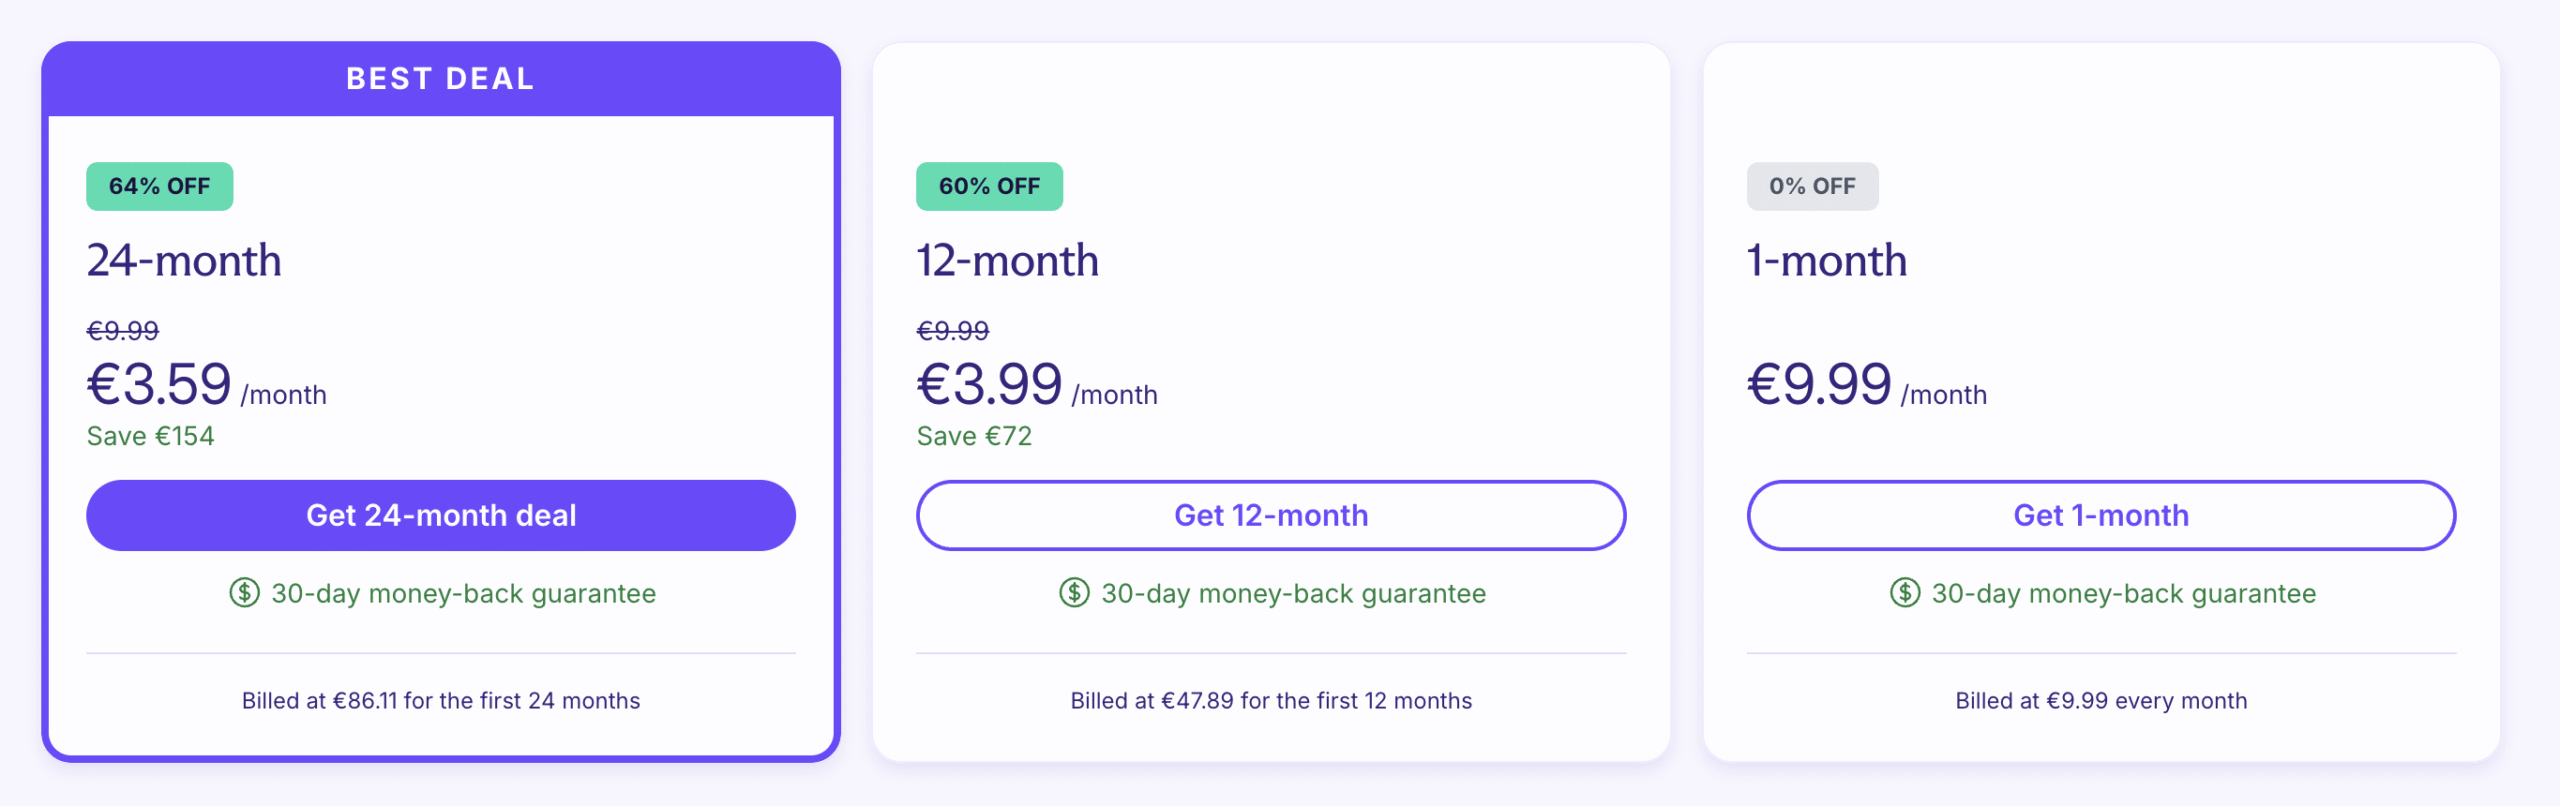Select the 12-month plan title

1007,261
